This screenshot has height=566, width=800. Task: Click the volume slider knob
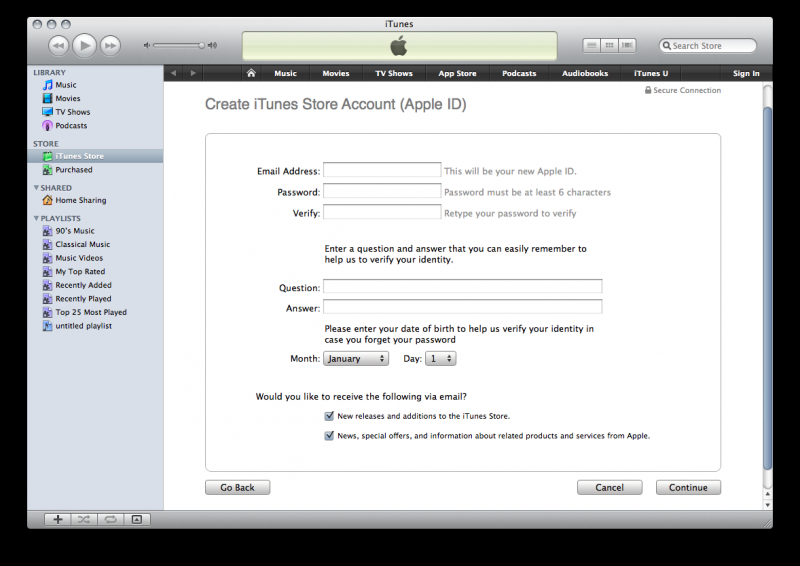tap(201, 45)
